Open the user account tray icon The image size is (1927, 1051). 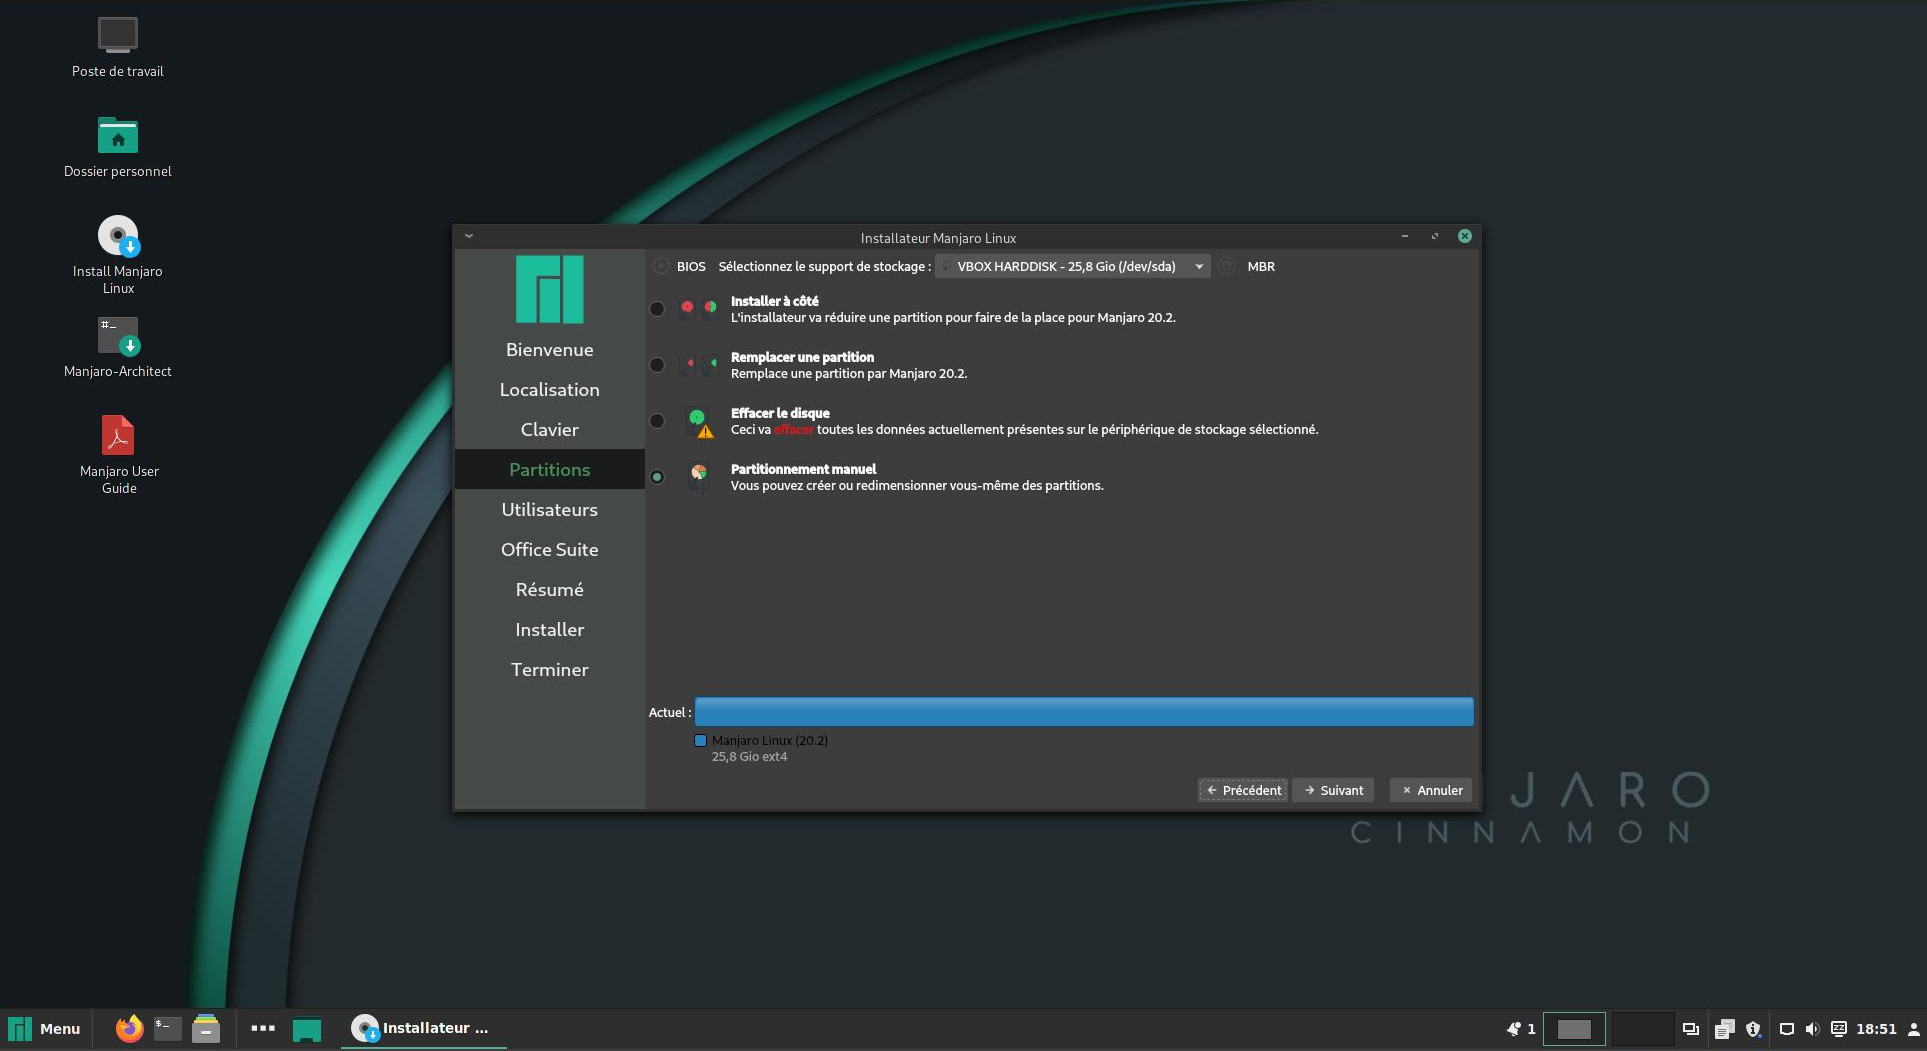click(x=1913, y=1029)
